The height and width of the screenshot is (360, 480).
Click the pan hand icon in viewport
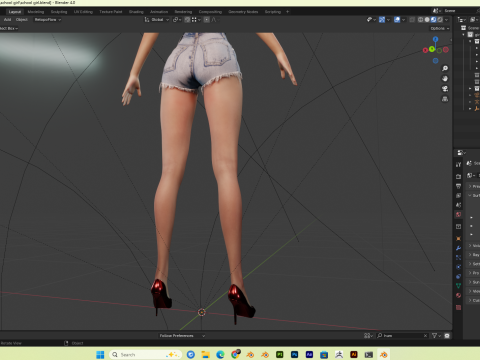(x=445, y=79)
